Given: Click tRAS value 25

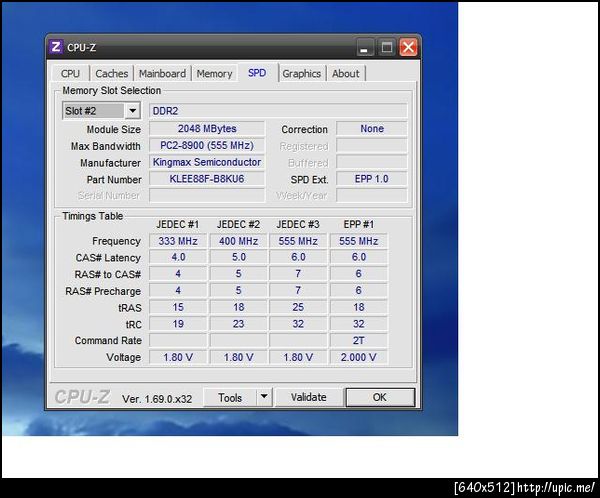Looking at the screenshot, I should (x=298, y=307).
